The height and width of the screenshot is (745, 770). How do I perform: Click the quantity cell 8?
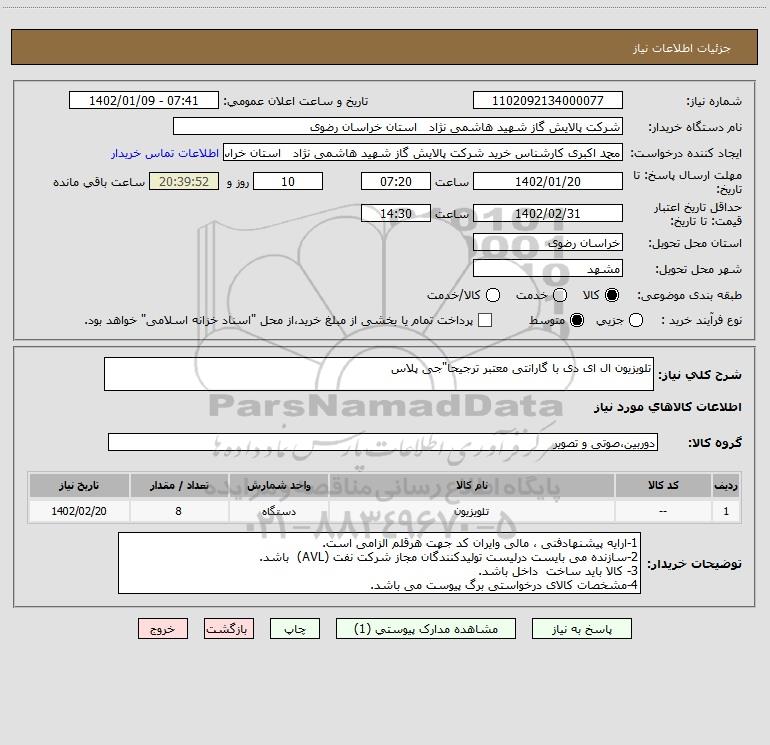tap(179, 511)
